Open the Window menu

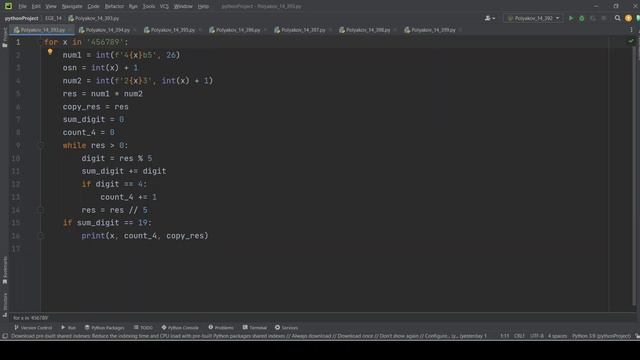coord(183,7)
